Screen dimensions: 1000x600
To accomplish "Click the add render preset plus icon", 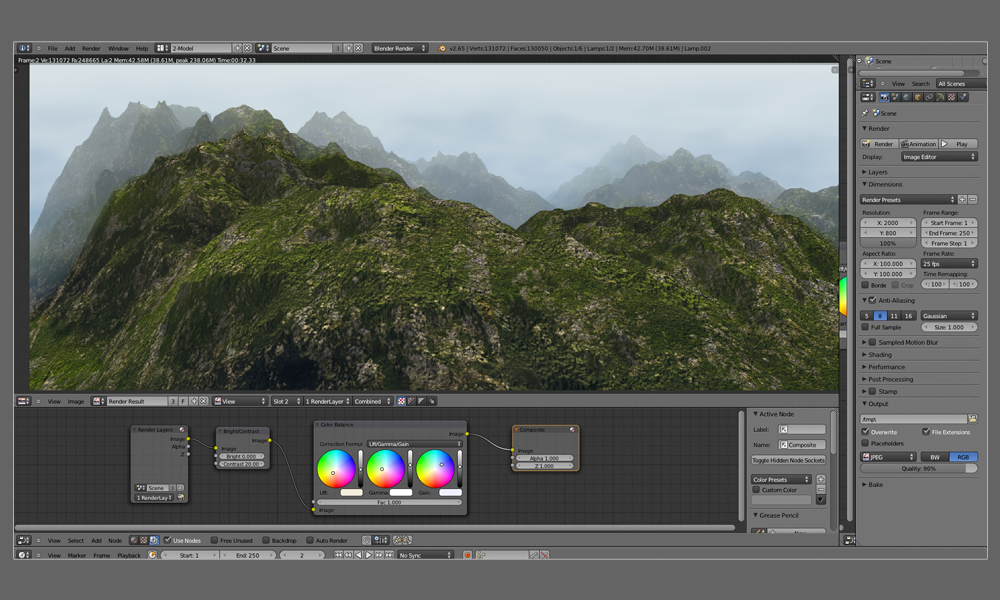I will point(962,200).
